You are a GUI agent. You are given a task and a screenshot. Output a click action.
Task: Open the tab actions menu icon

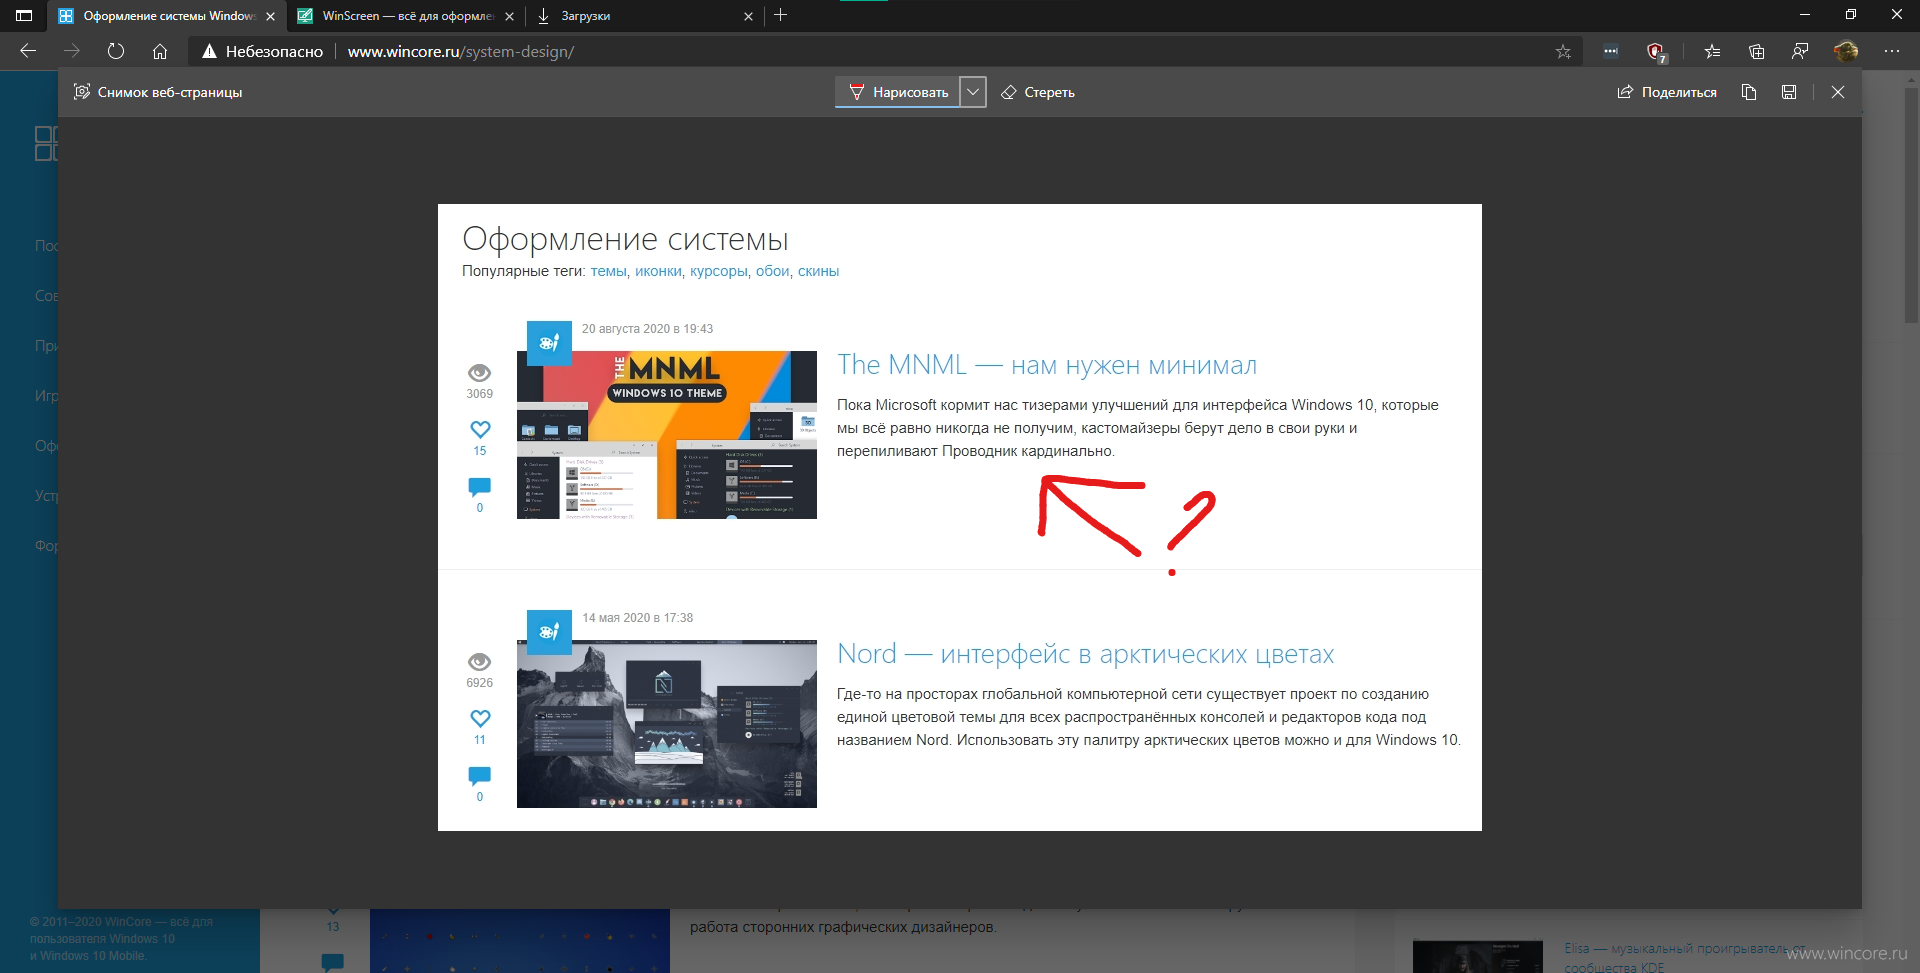[x=24, y=15]
